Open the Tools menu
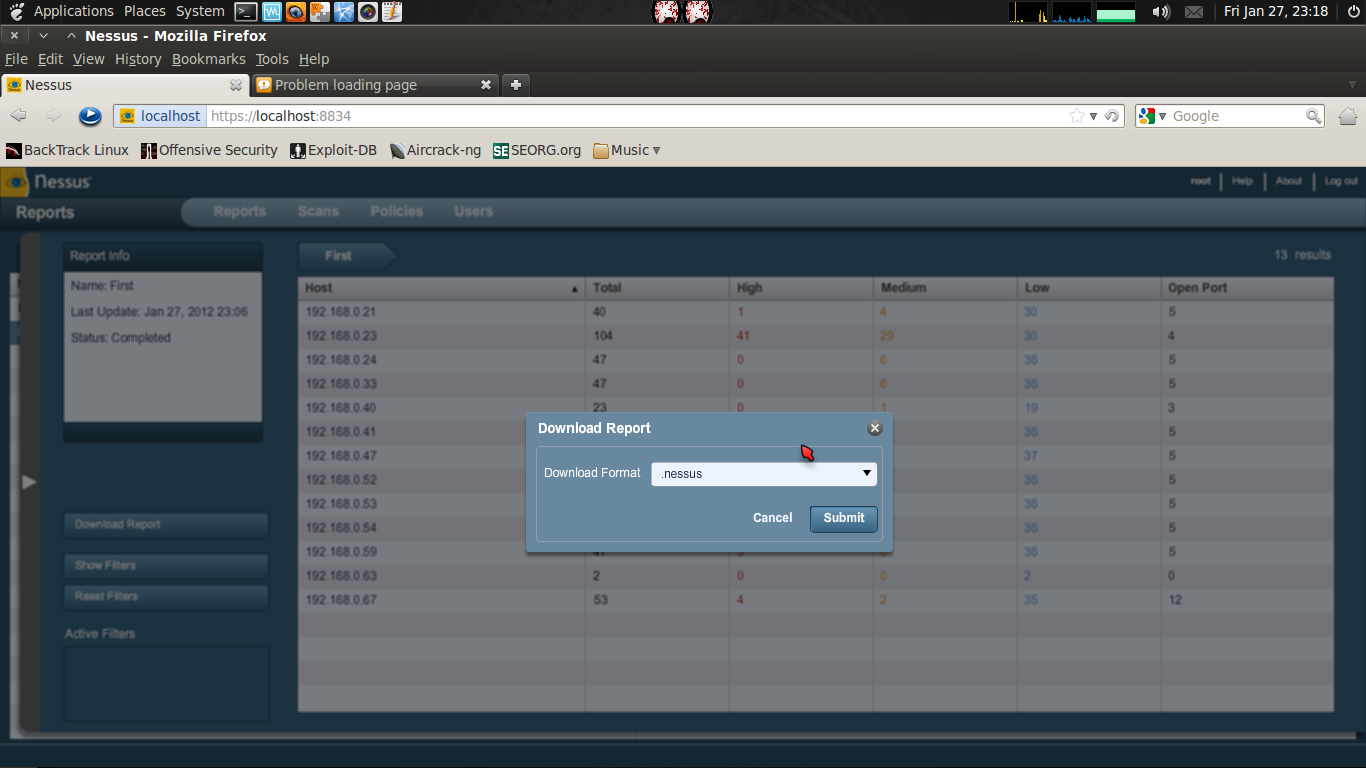This screenshot has height=768, width=1366. pos(272,59)
